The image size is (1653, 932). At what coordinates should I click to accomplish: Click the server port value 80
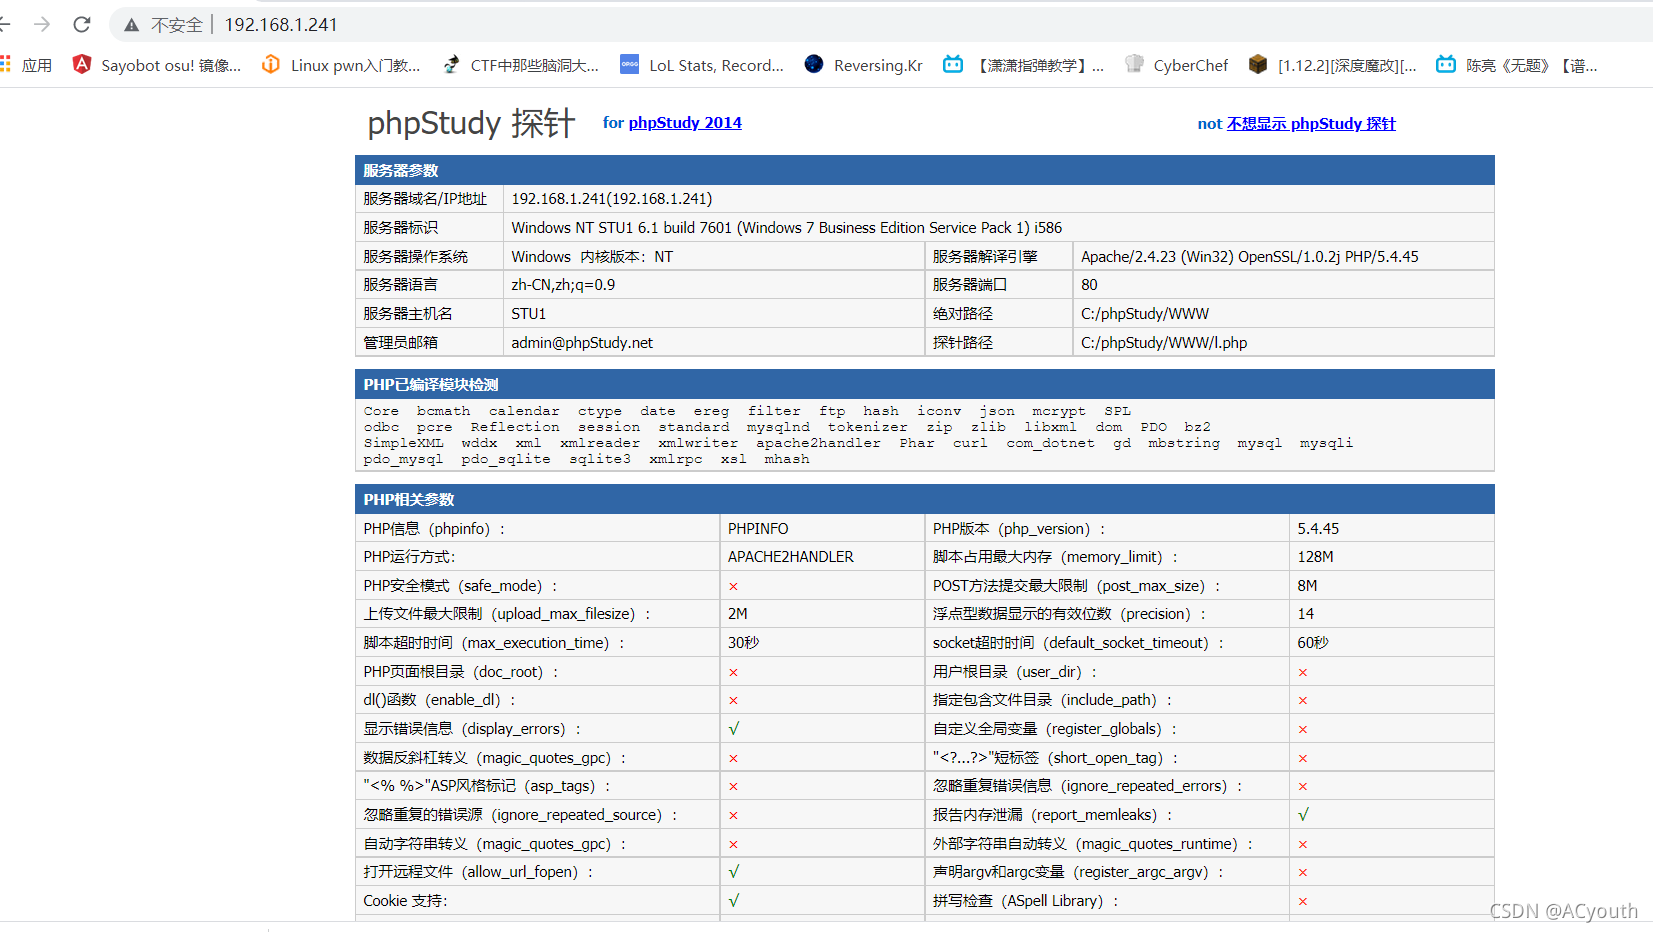pos(1089,285)
